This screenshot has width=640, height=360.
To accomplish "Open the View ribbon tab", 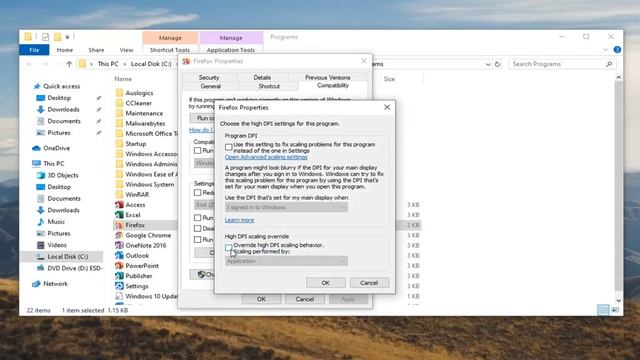I will [x=127, y=50].
